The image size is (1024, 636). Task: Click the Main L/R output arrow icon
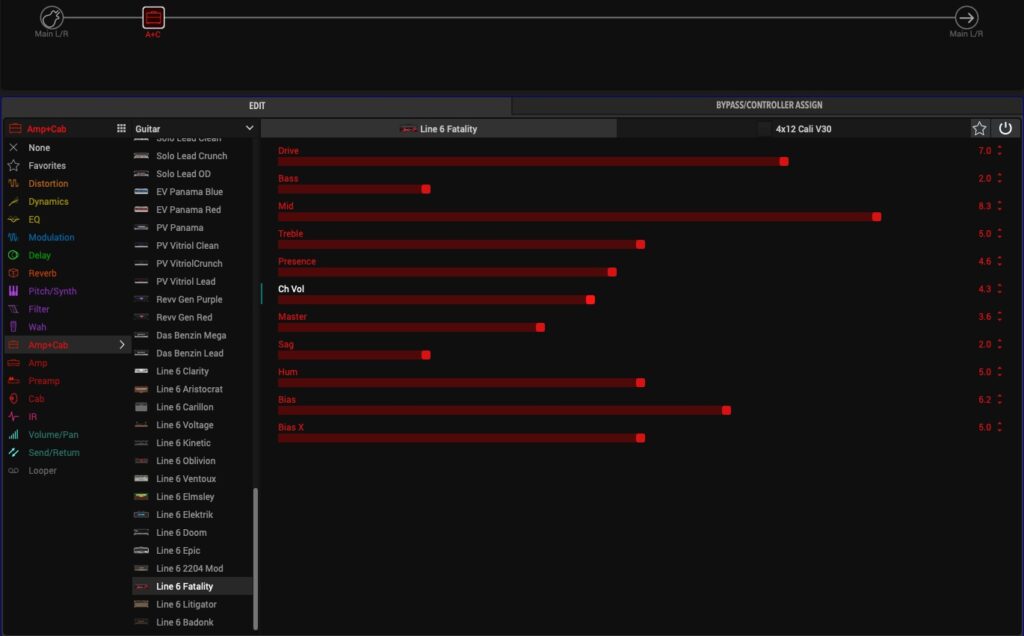tap(966, 17)
